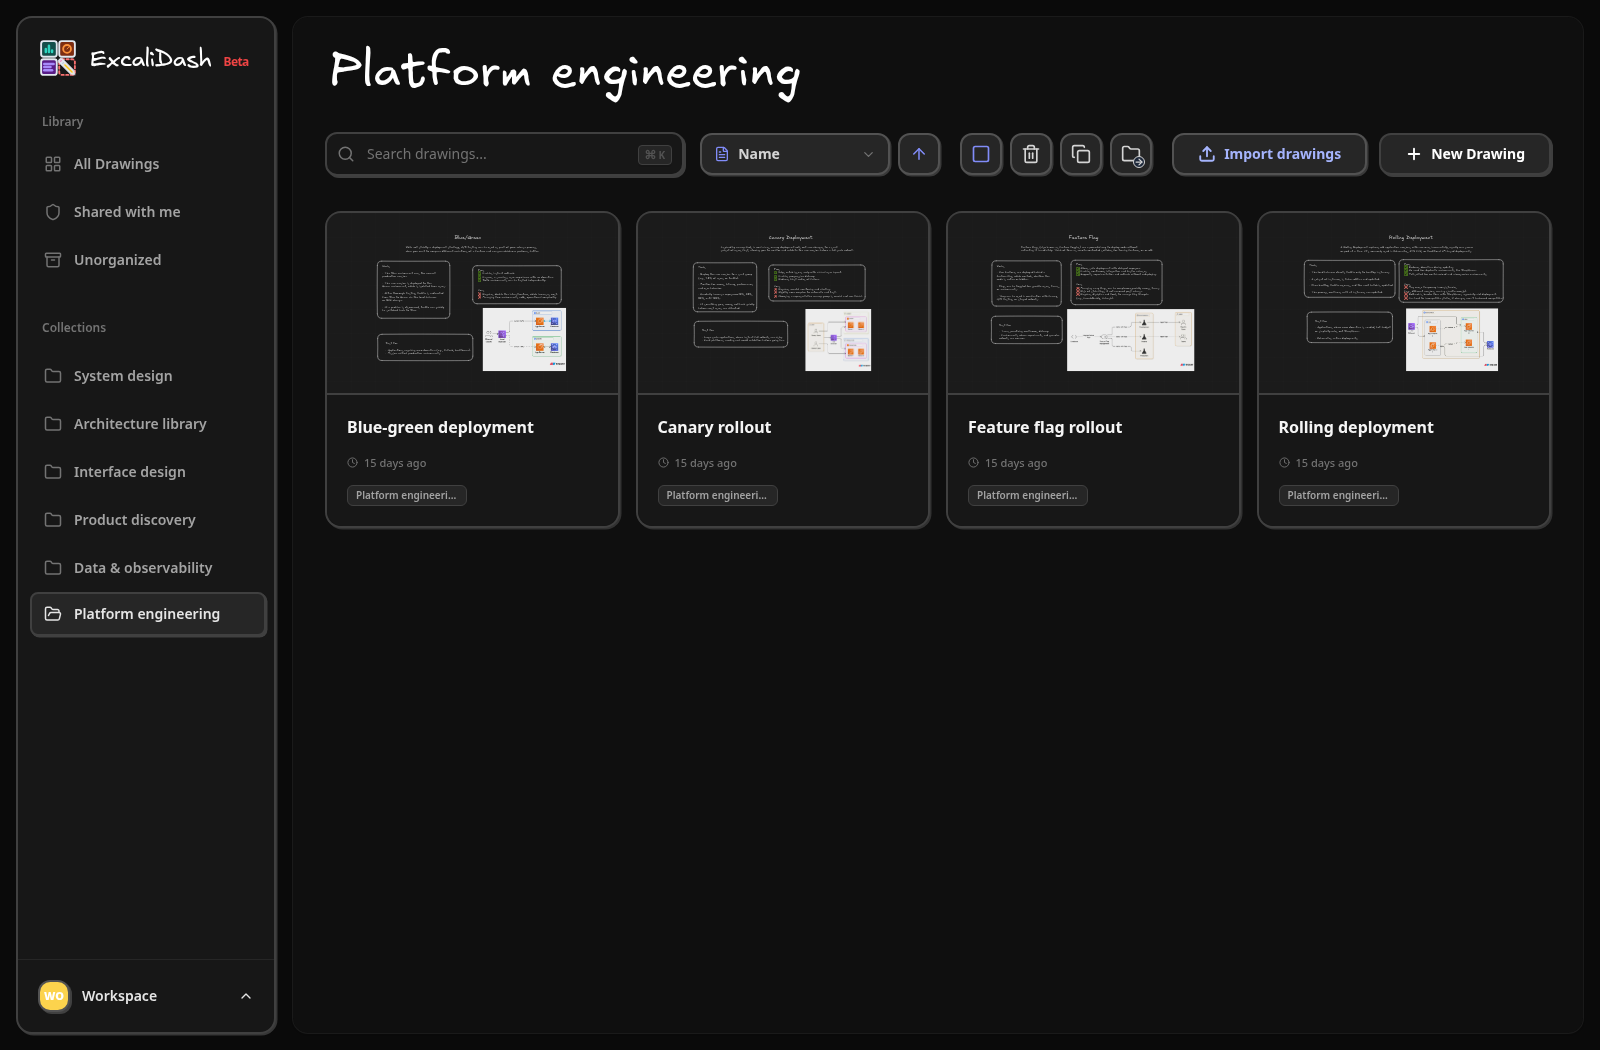Click the workspace avatar badge
This screenshot has width=1600, height=1050.
click(x=54, y=996)
